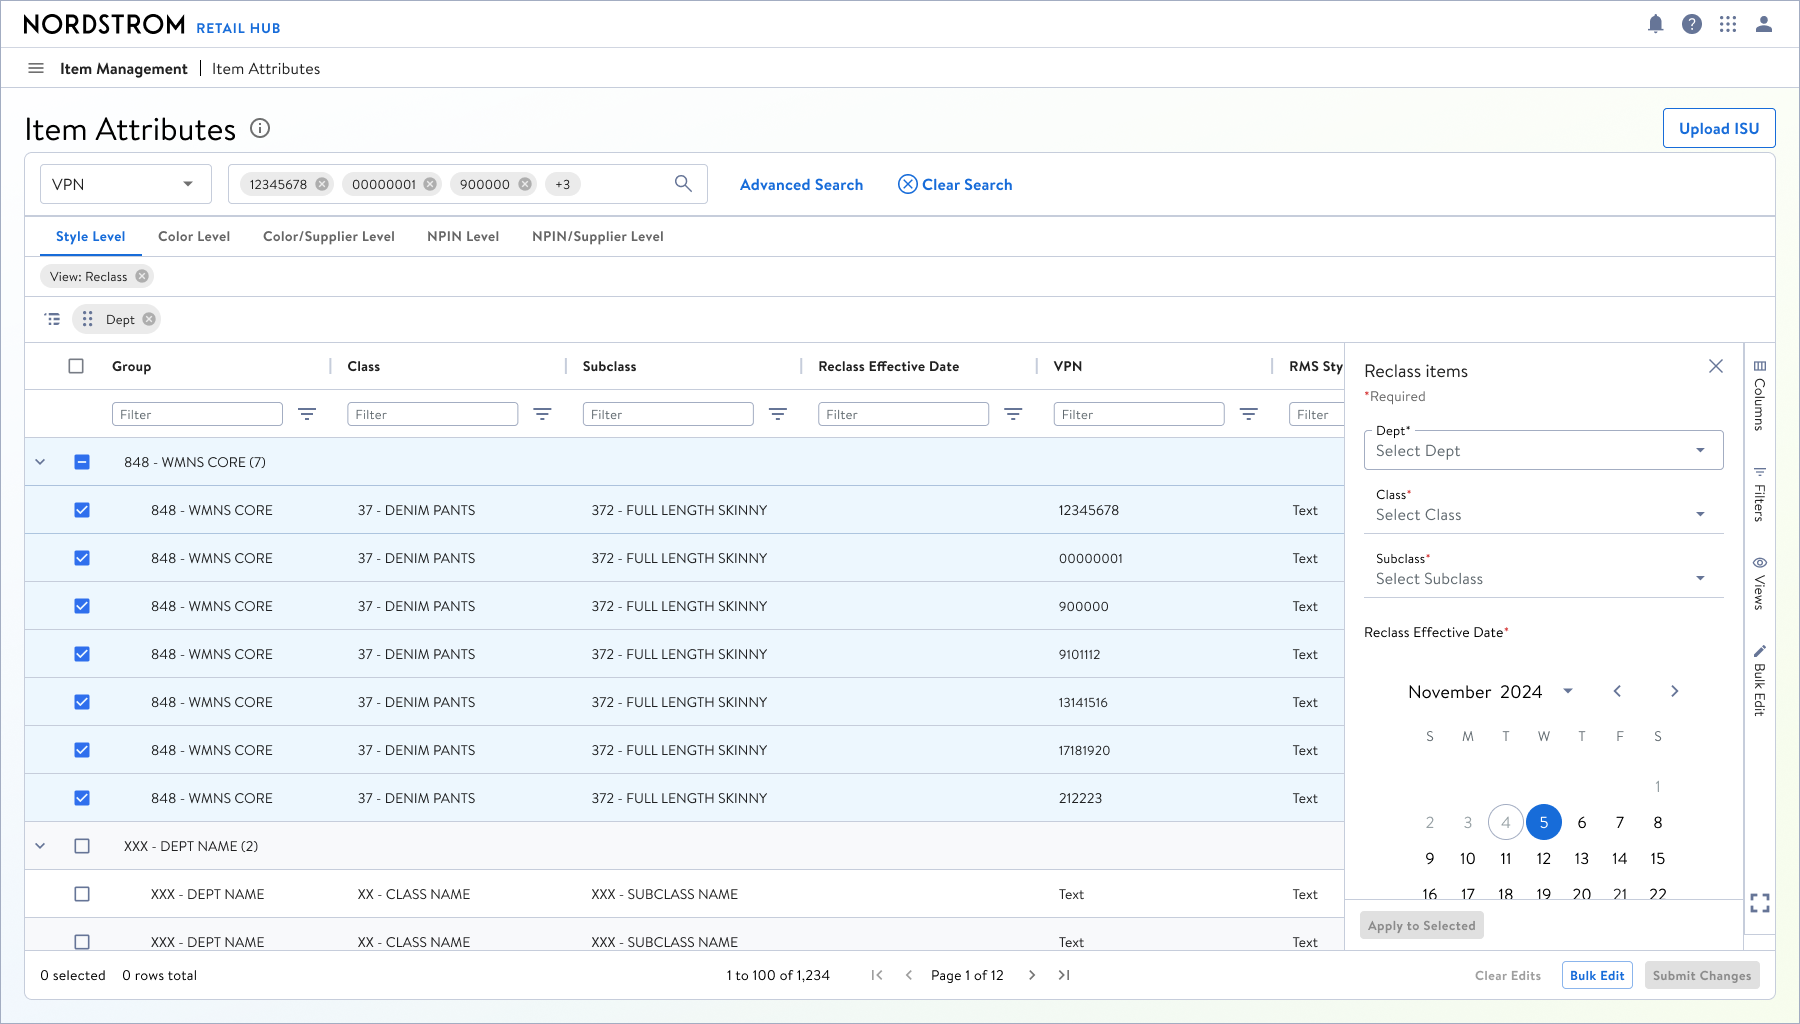Go to previous month in calendar

pyautogui.click(x=1617, y=691)
